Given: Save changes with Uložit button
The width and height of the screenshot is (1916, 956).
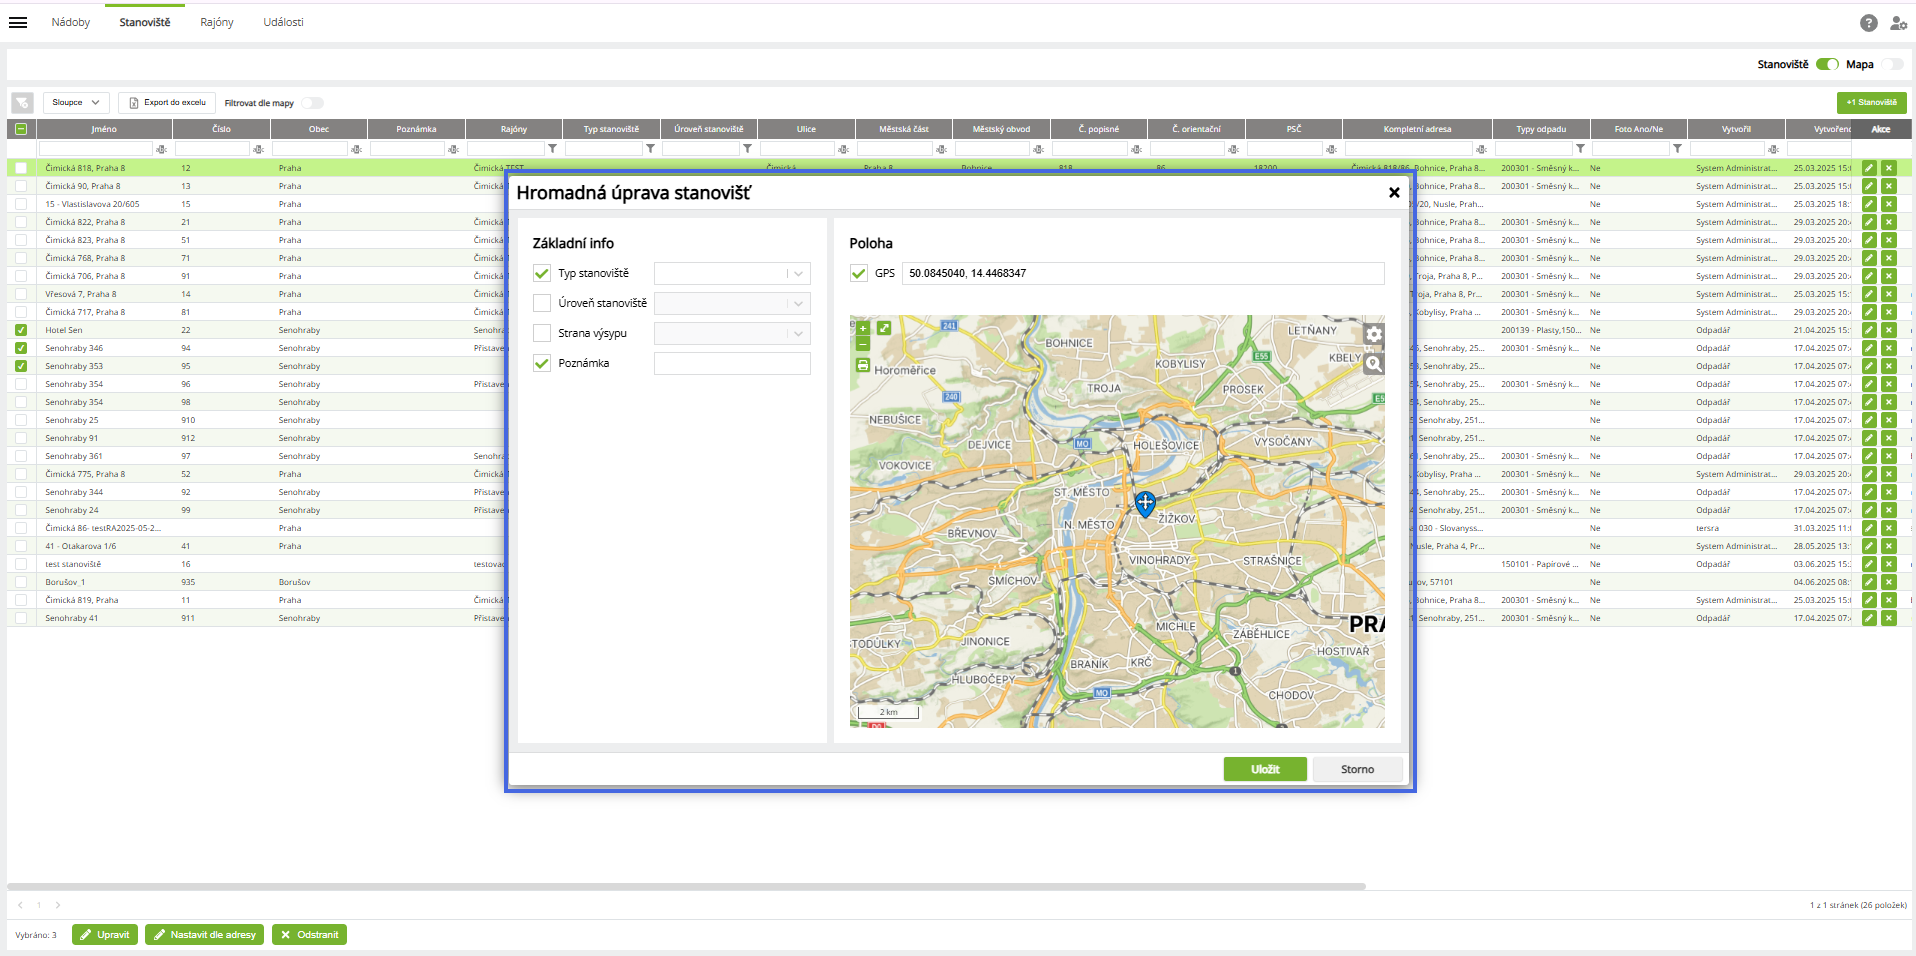Looking at the screenshot, I should click(x=1264, y=769).
